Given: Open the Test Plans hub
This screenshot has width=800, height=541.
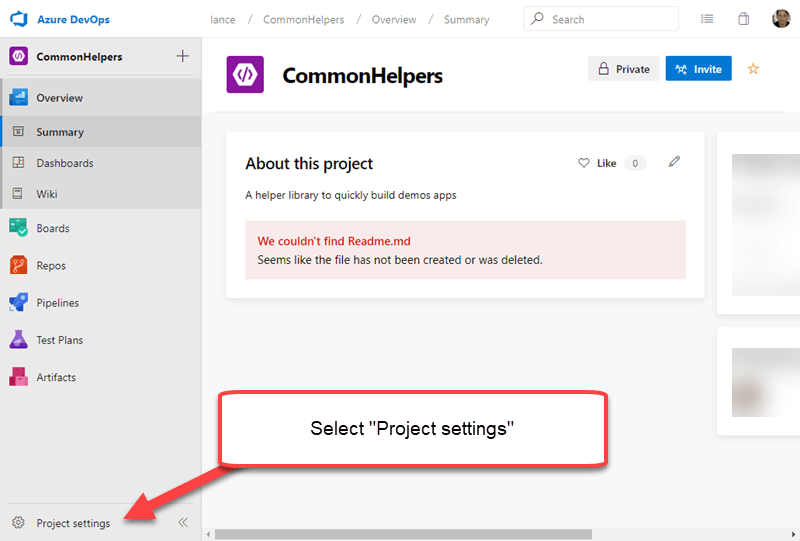Looking at the screenshot, I should point(101,340).
